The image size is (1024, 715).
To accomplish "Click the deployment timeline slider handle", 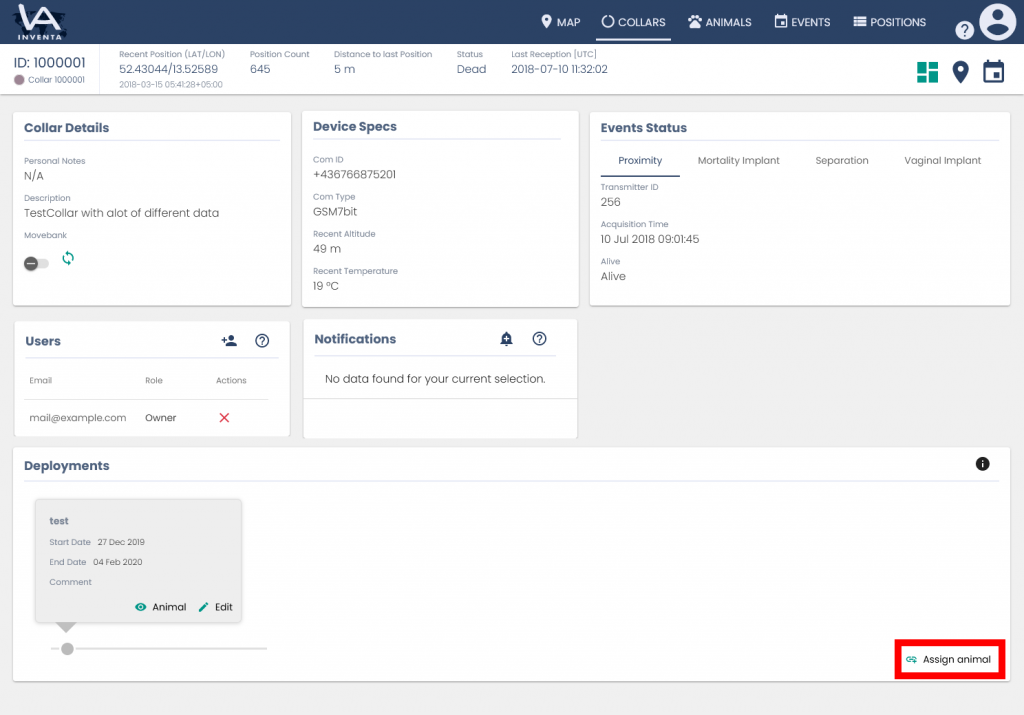I will click(x=67, y=649).
